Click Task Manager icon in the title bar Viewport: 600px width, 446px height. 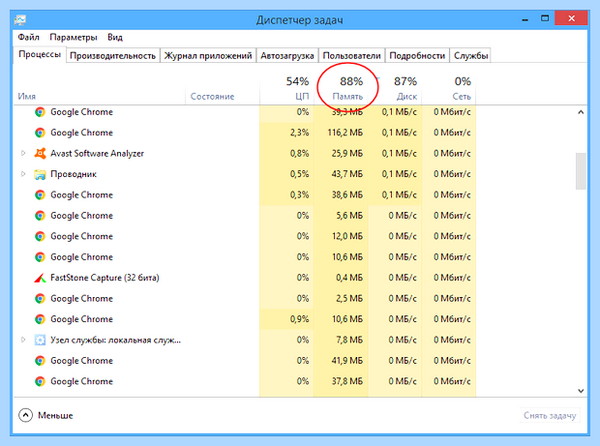tap(20, 20)
